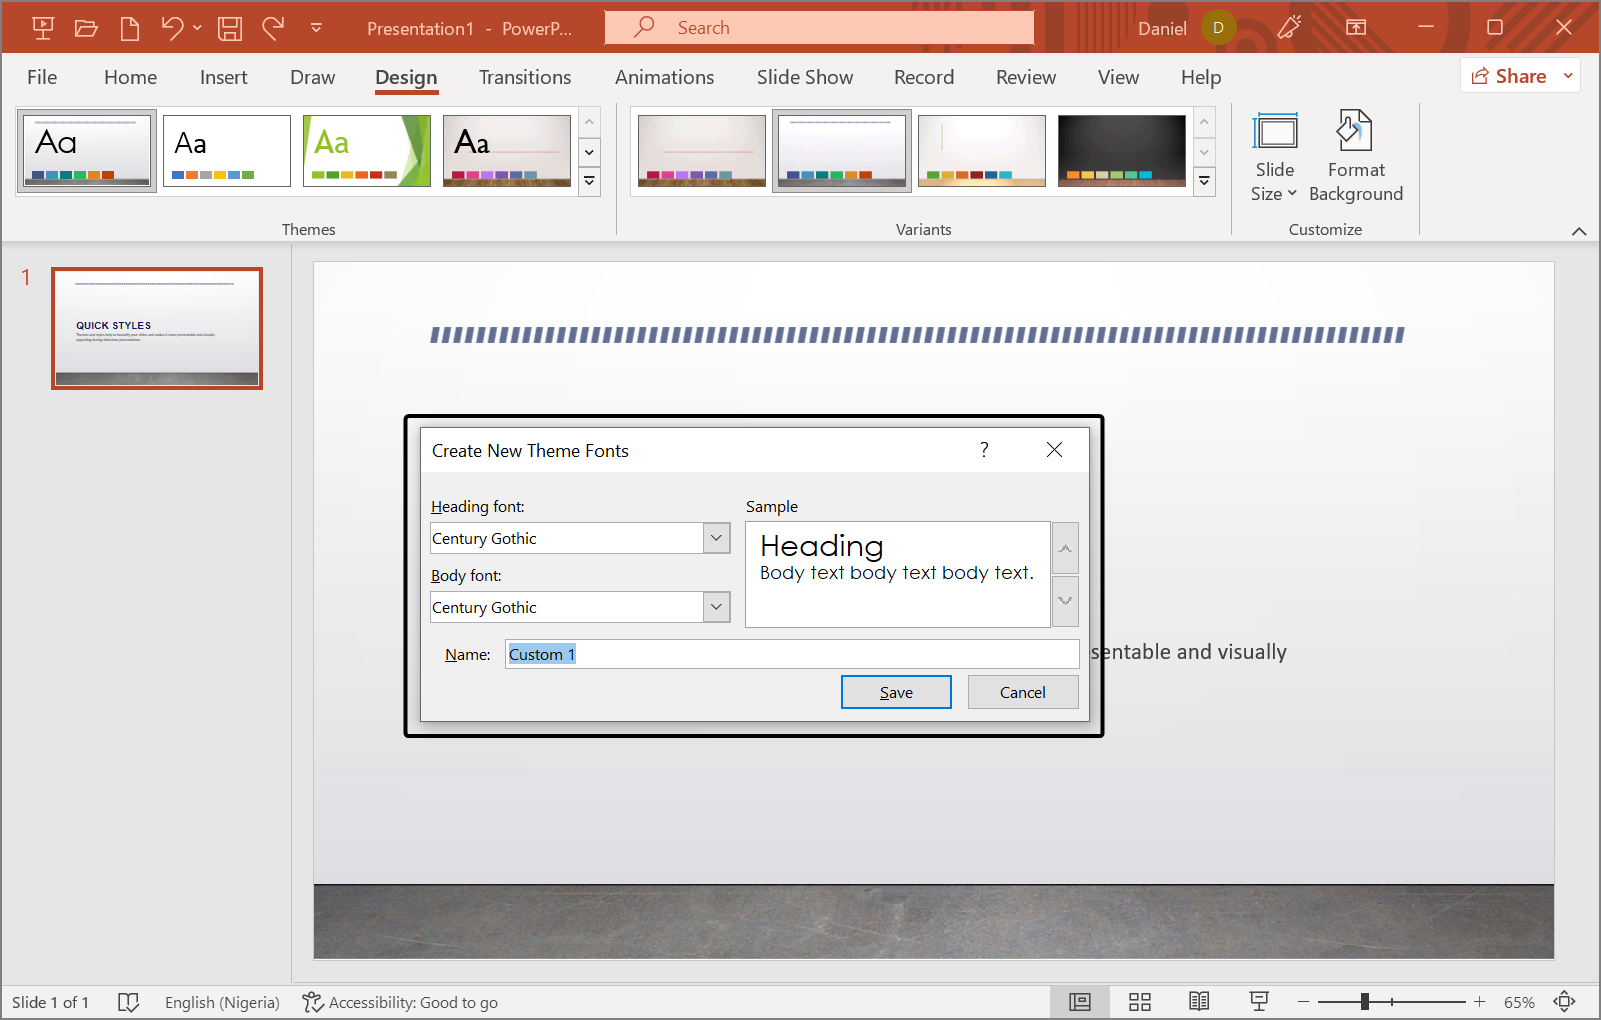Click the Name field with Custom 1
This screenshot has height=1020, width=1601.
[x=790, y=654]
